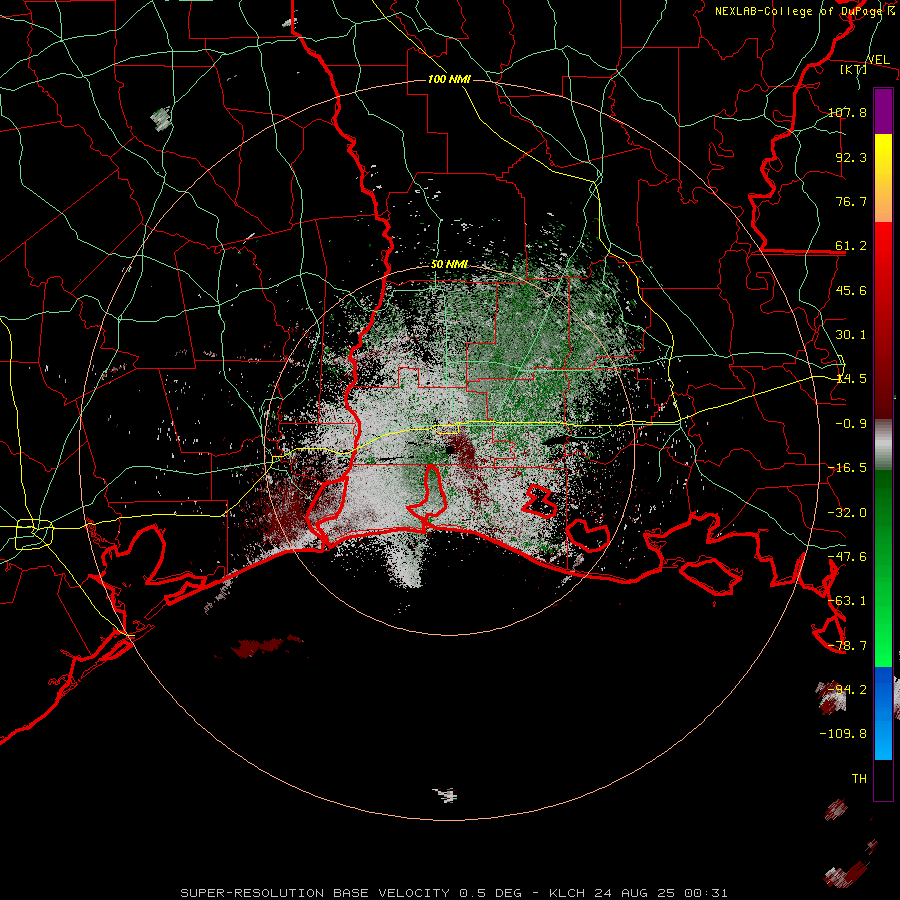The width and height of the screenshot is (900, 900).
Task: Click the -47.6 legend value
Action: pos(847,557)
